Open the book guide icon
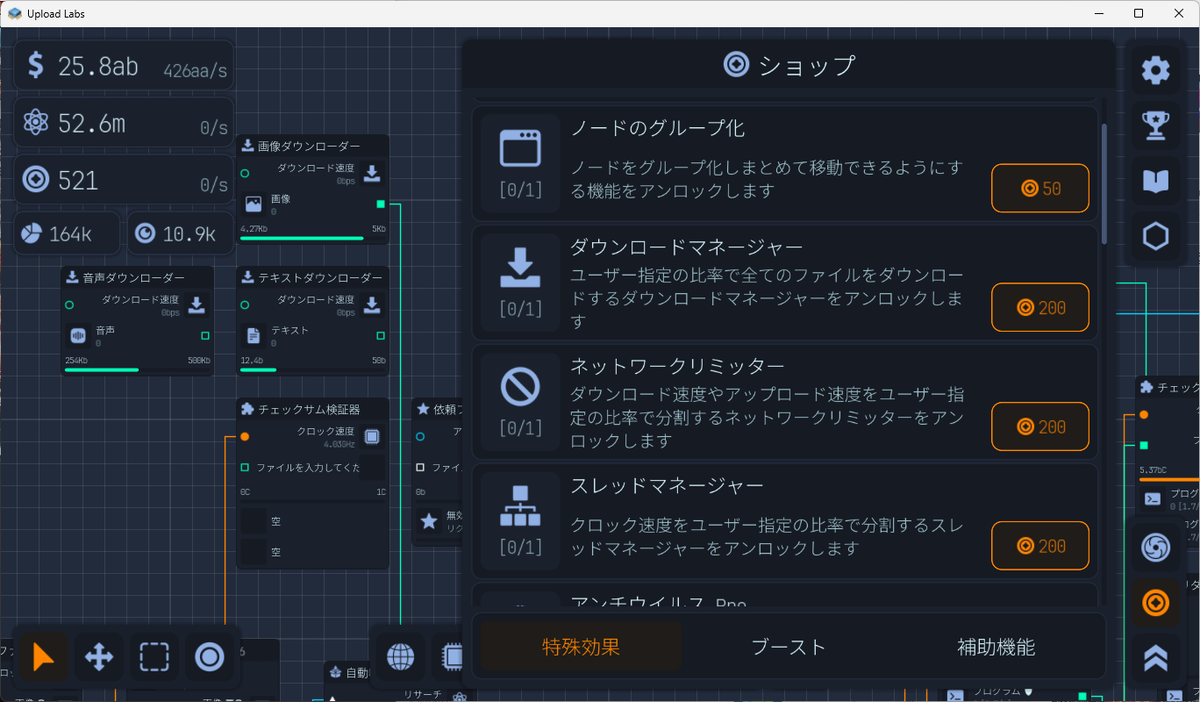1200x702 pixels. coord(1156,181)
